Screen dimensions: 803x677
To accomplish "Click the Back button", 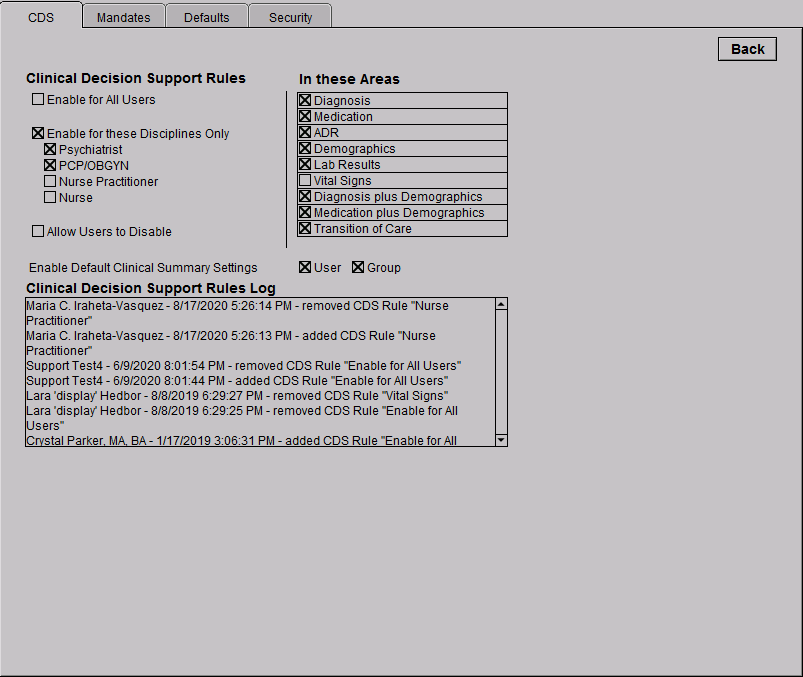I will [747, 49].
